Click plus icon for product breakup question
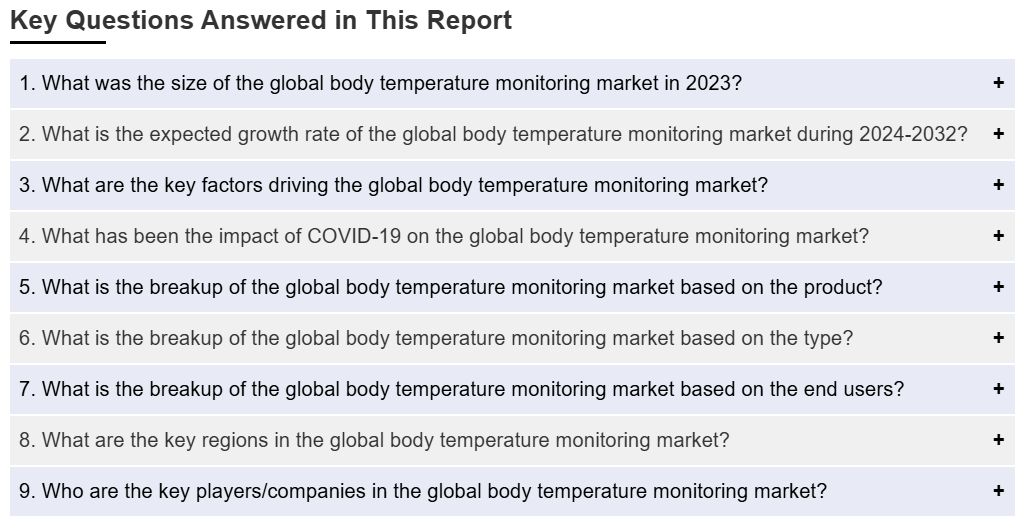The width and height of the screenshot is (1023, 519). 998,287
